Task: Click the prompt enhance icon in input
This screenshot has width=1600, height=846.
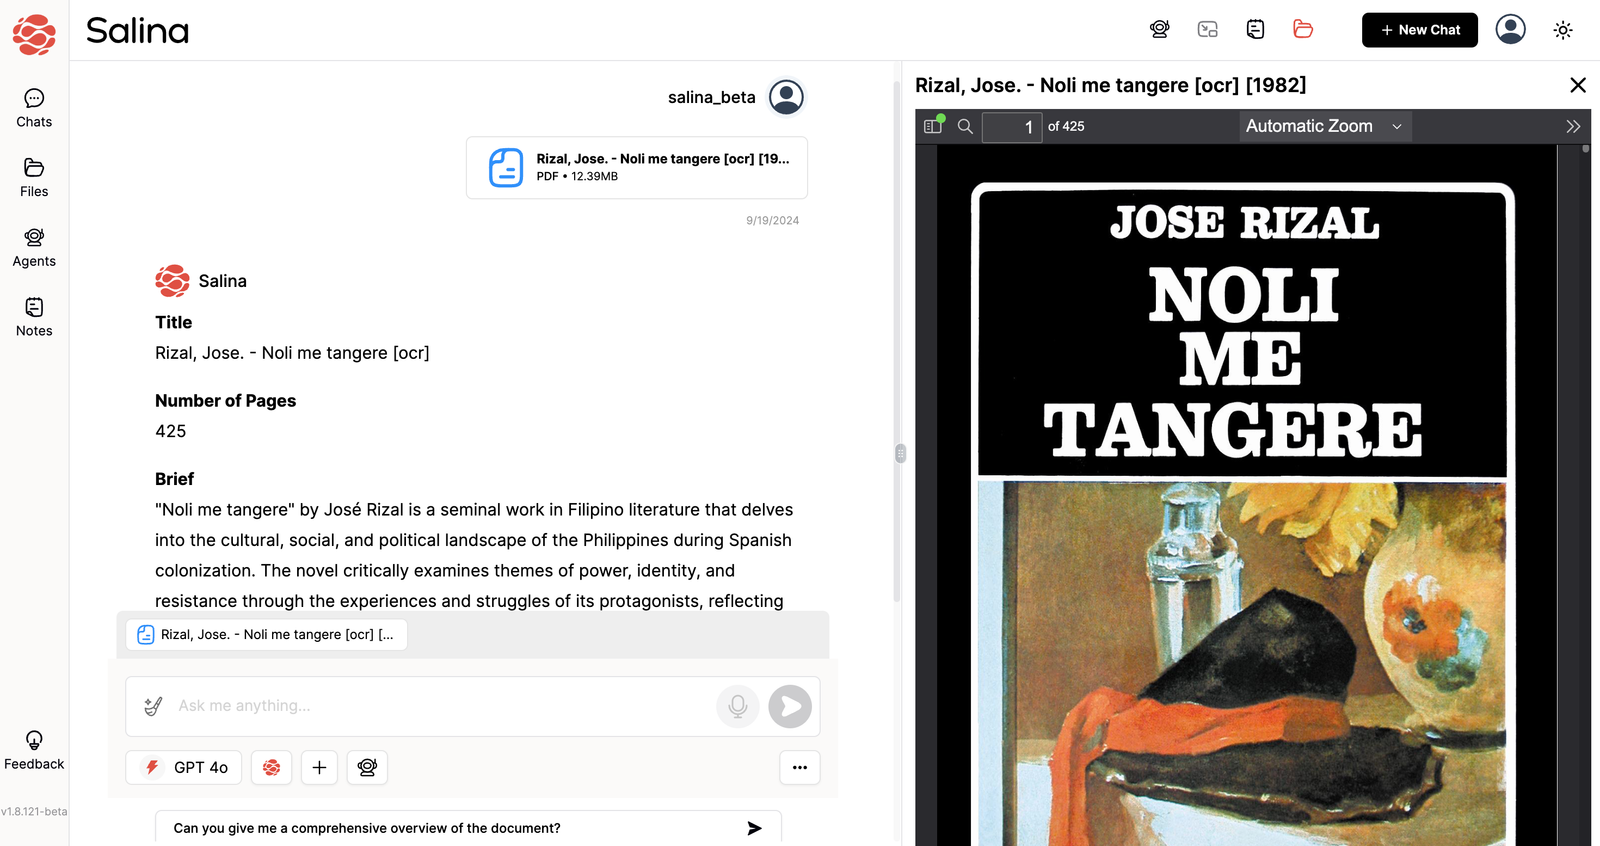Action: (153, 706)
